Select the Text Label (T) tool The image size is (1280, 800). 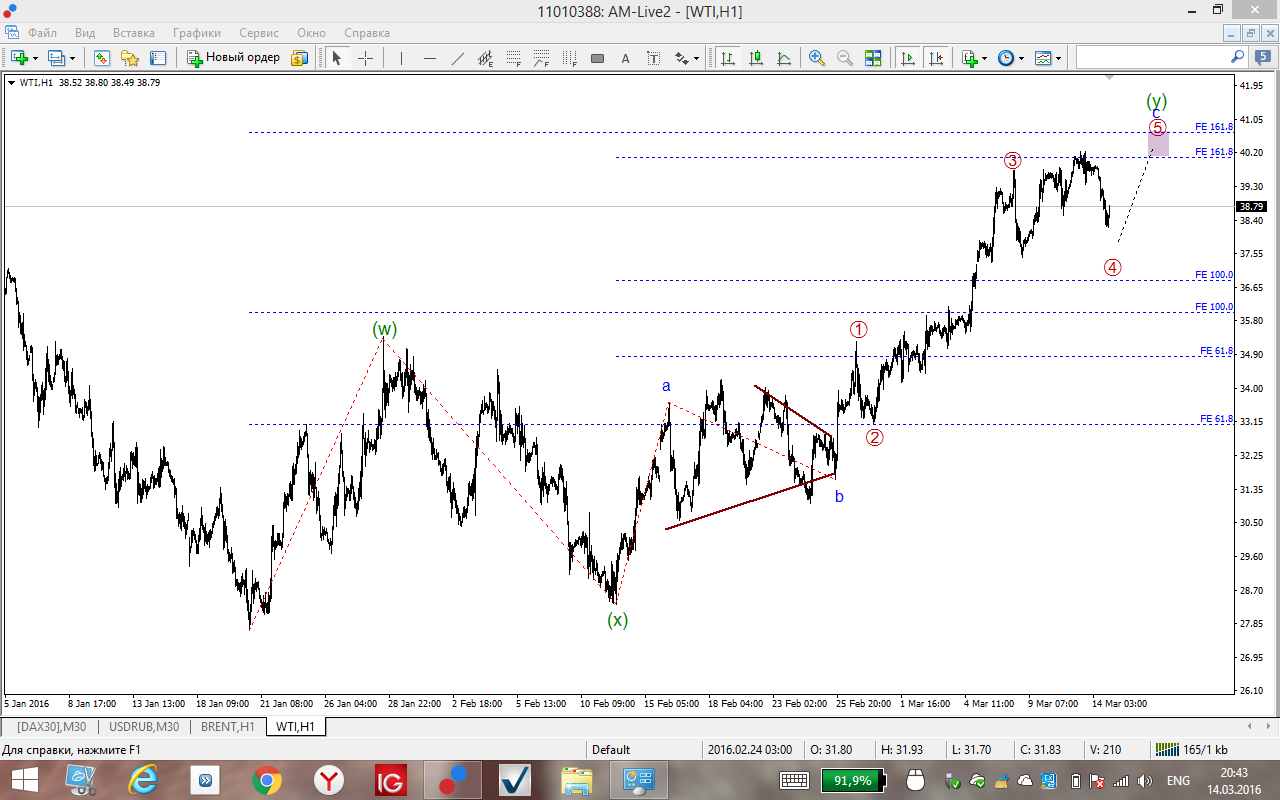click(x=654, y=58)
